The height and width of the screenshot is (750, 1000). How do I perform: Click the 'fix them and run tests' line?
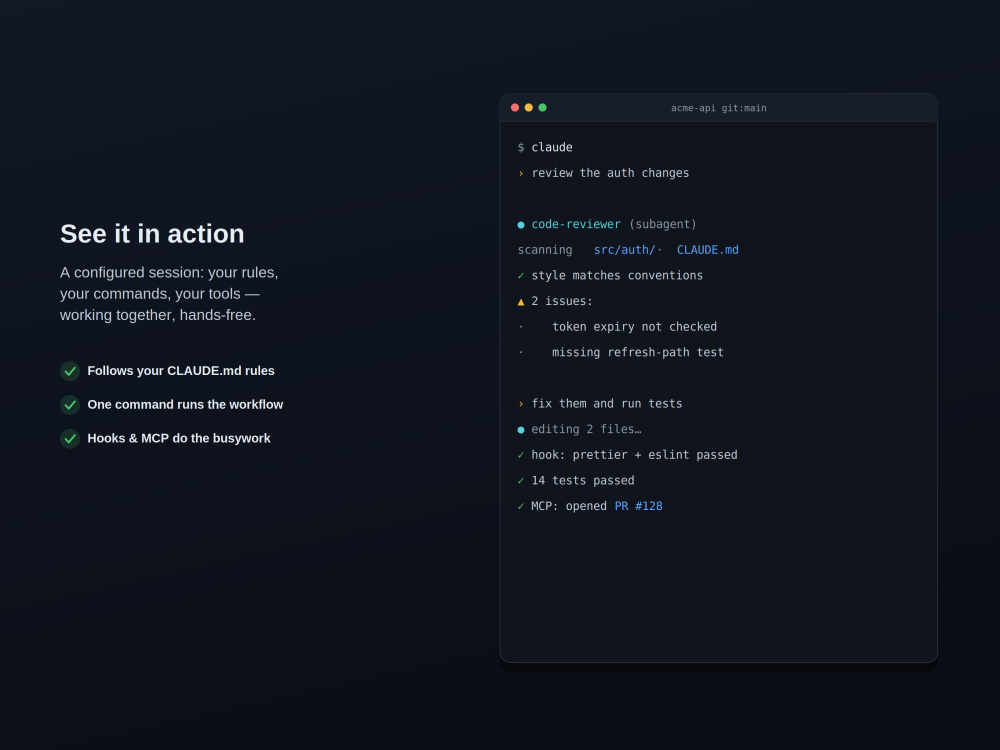coord(607,404)
